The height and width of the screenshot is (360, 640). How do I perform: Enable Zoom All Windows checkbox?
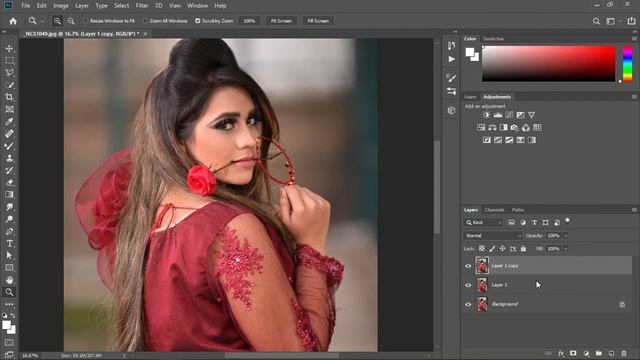pyautogui.click(x=145, y=21)
